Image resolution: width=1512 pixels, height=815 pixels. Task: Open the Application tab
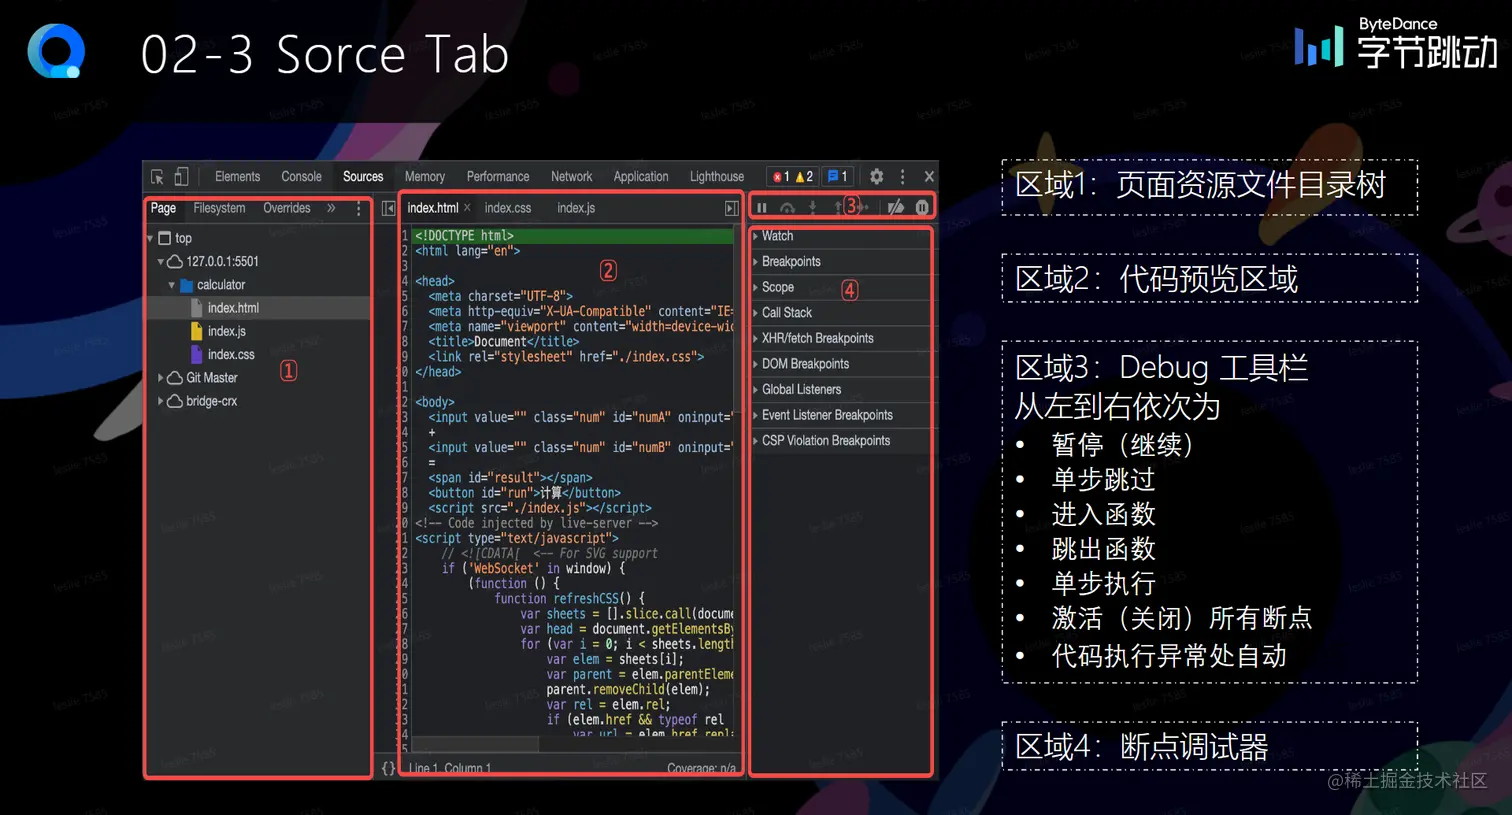641,177
